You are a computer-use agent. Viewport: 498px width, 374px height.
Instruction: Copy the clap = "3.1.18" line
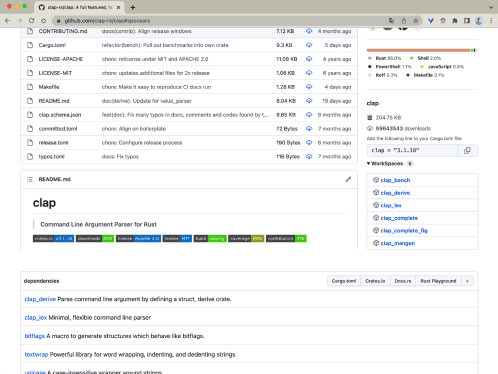coord(467,150)
